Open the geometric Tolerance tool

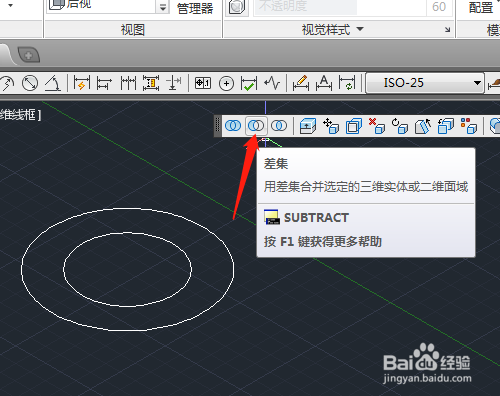(203, 83)
